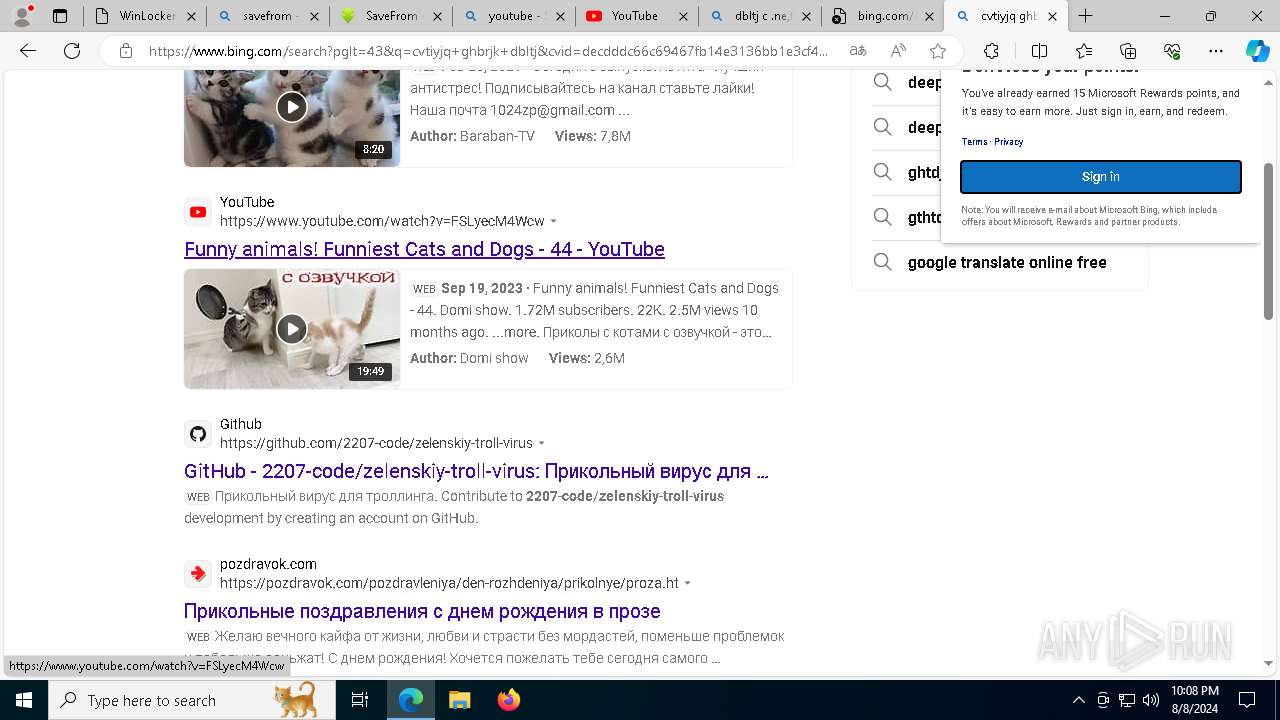The image size is (1280, 720).
Task: Click 'Author: Domi show' text
Action: [x=469, y=358]
